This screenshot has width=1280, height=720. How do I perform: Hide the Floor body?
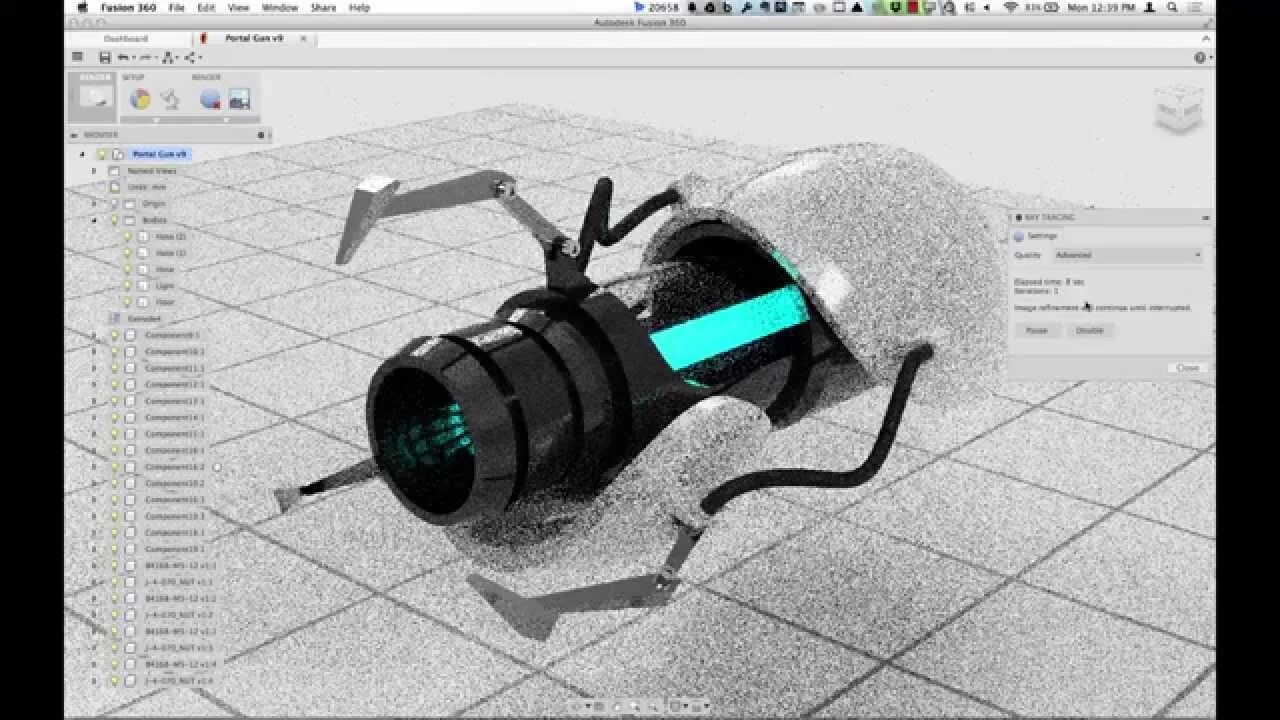tap(127, 302)
